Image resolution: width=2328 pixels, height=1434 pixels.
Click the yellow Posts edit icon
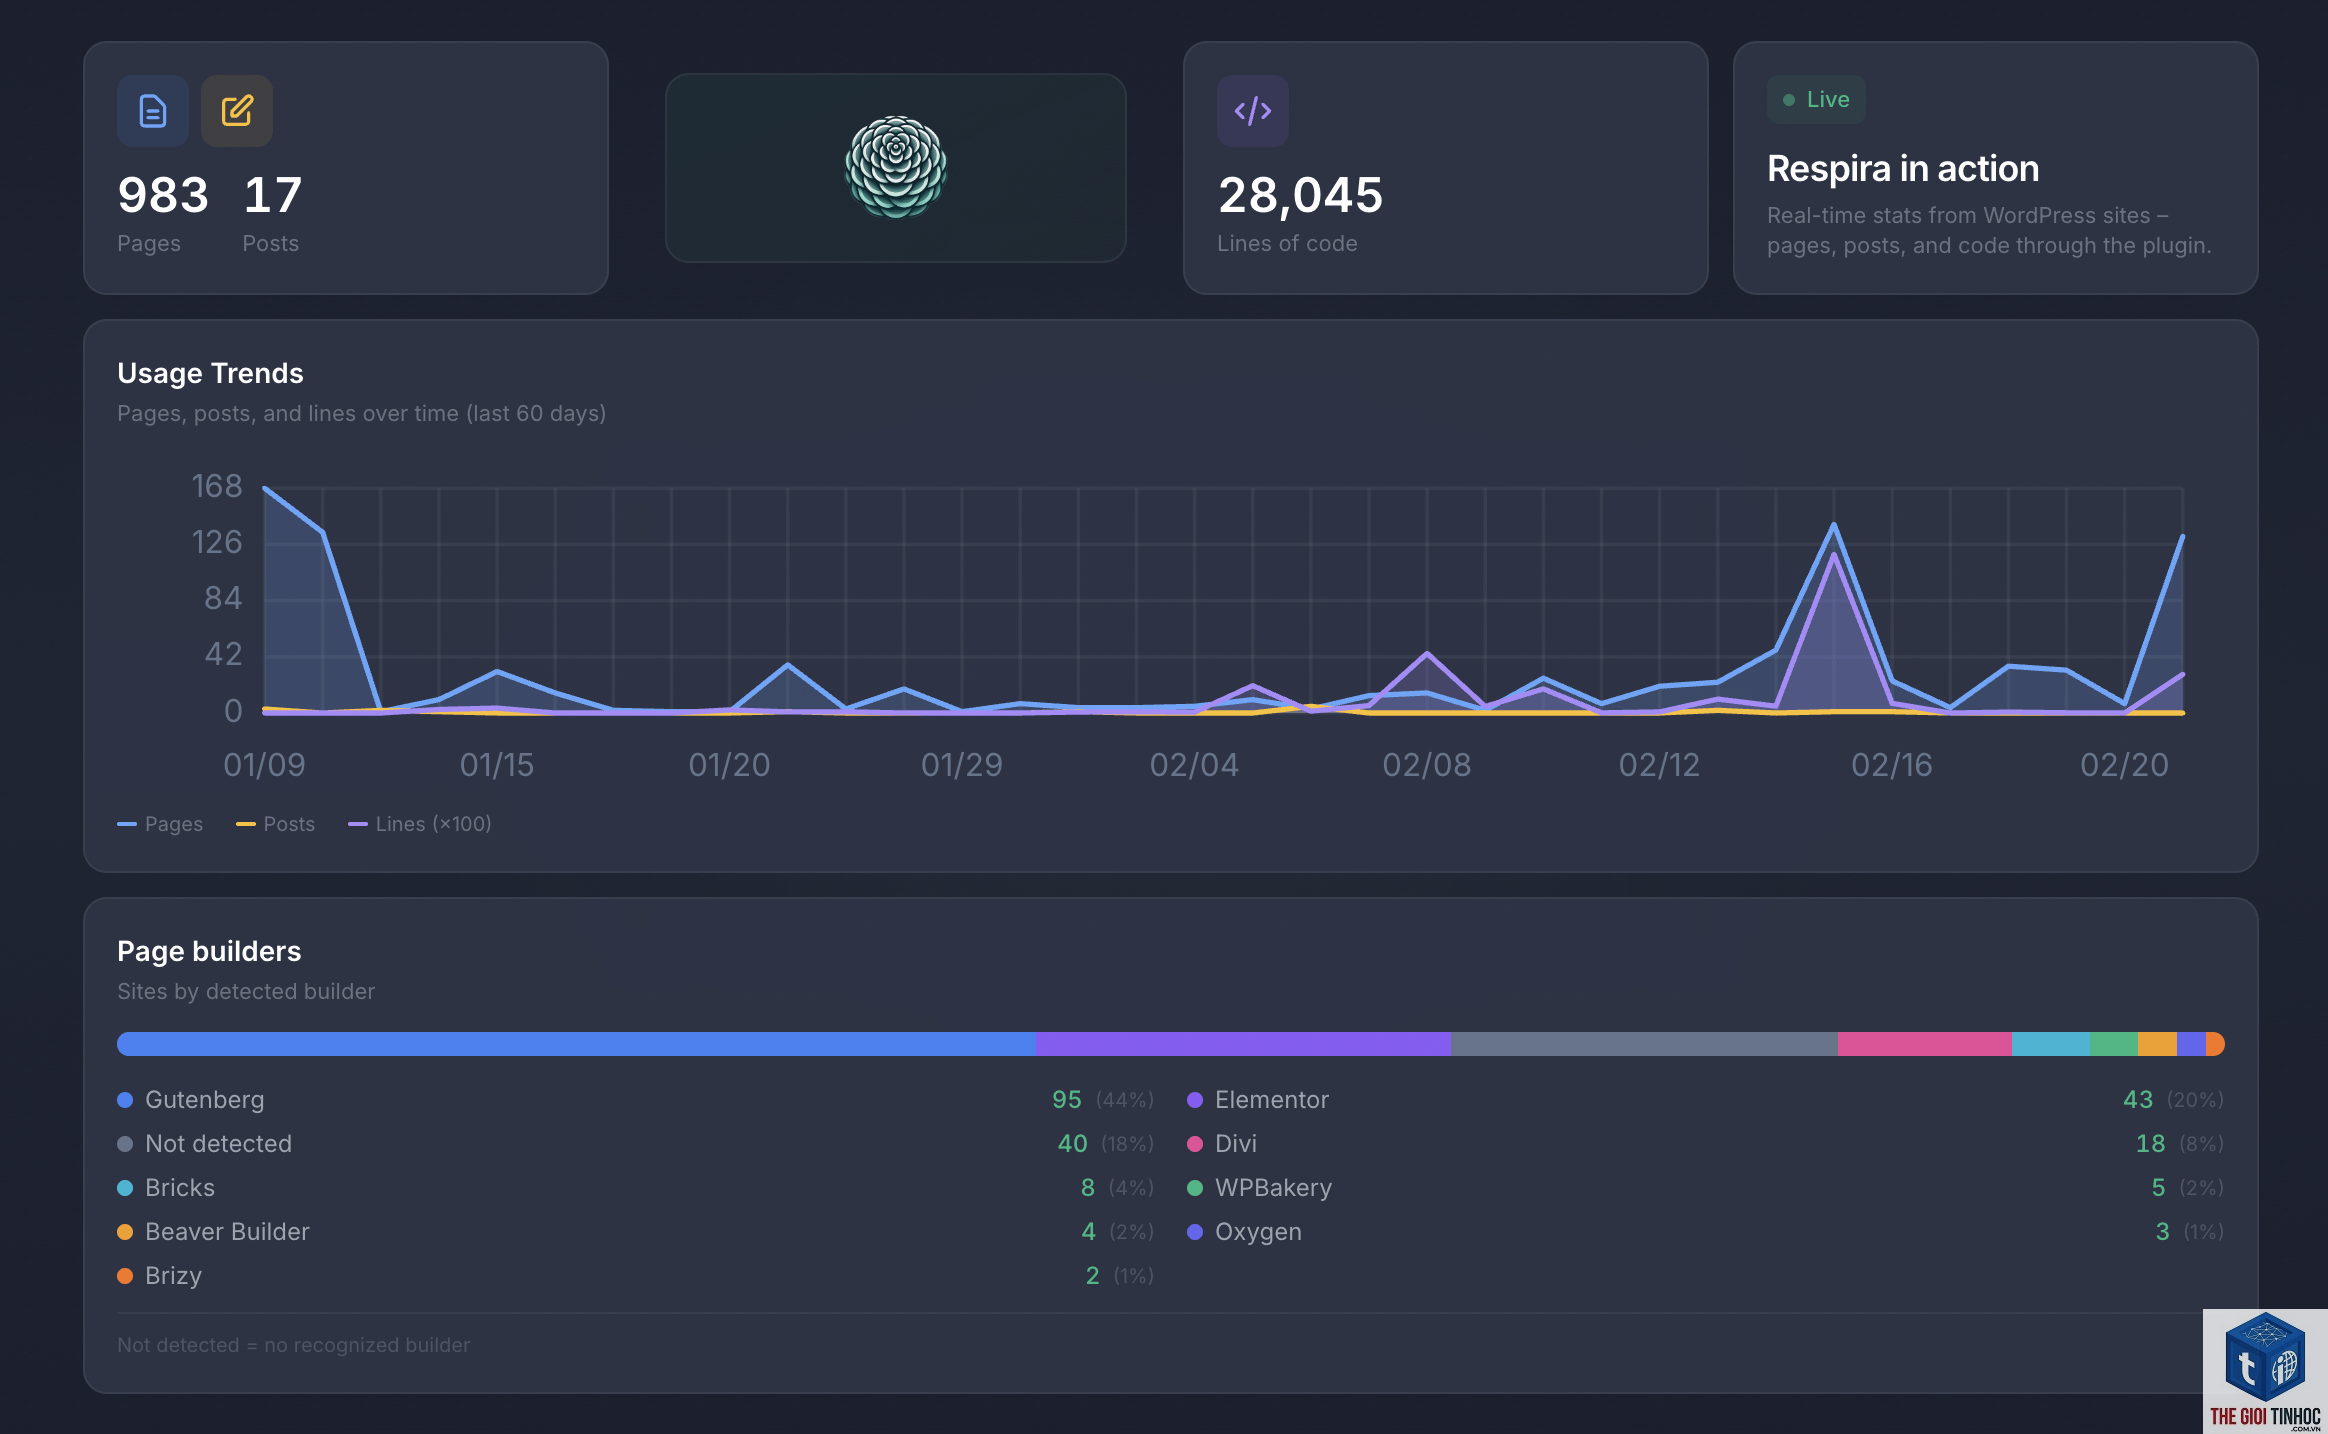(x=237, y=111)
